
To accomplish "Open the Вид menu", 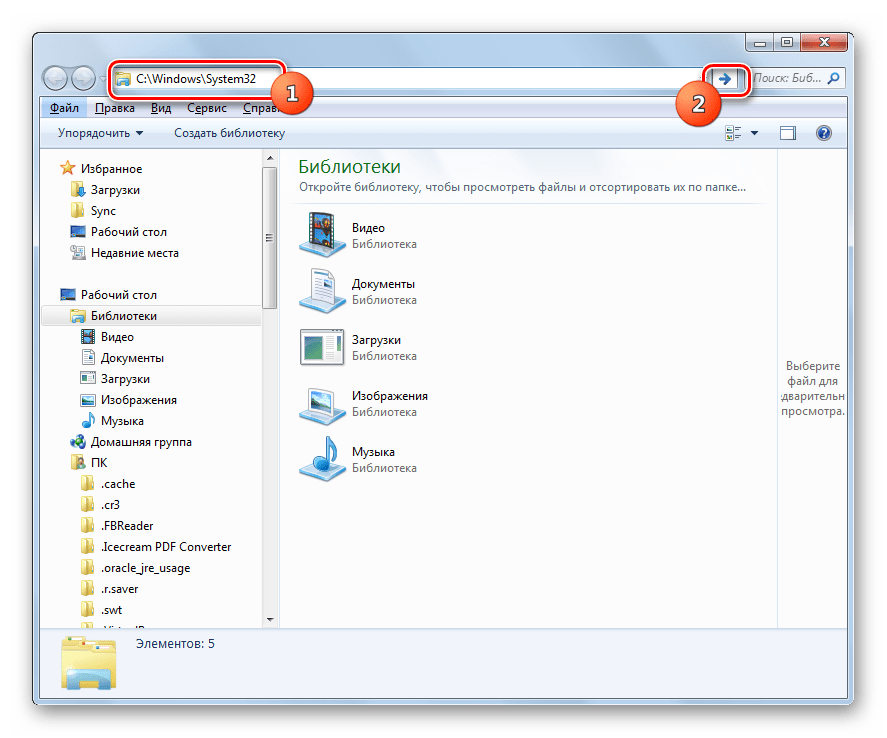I will tap(161, 108).
